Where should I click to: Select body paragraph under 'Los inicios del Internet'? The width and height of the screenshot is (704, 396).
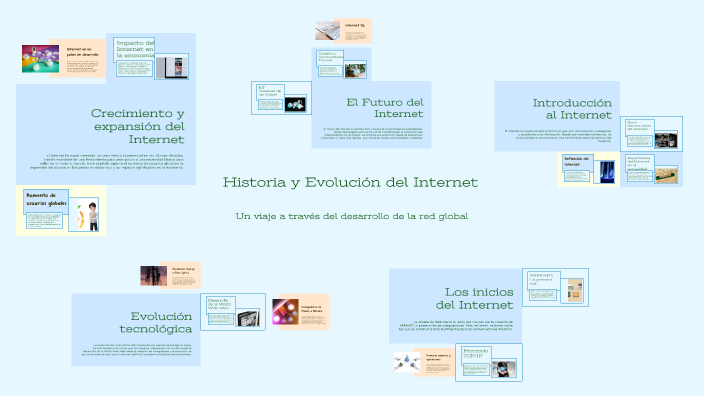[x=456, y=326]
